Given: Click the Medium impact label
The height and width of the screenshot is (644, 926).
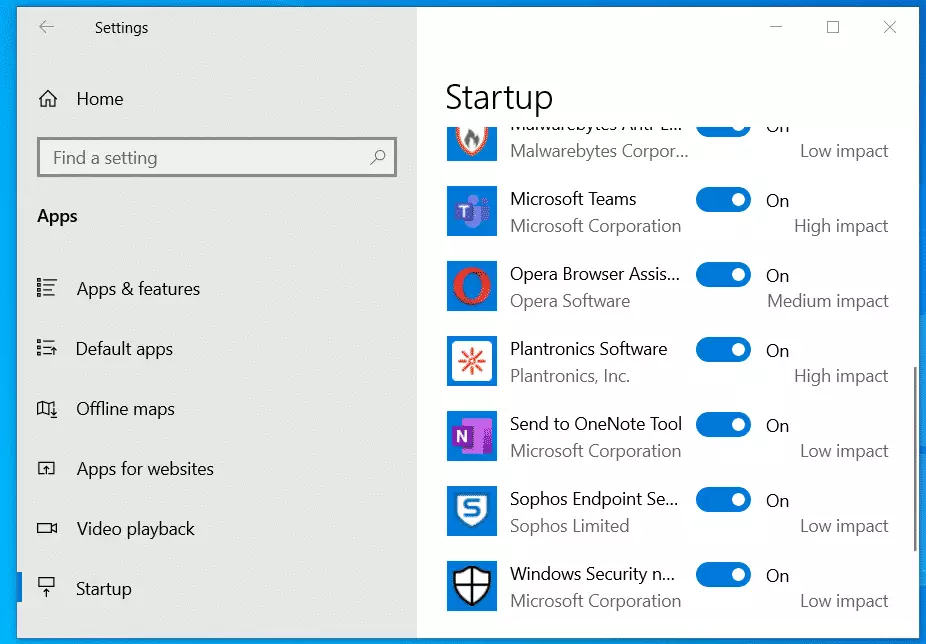Looking at the screenshot, I should 827,301.
